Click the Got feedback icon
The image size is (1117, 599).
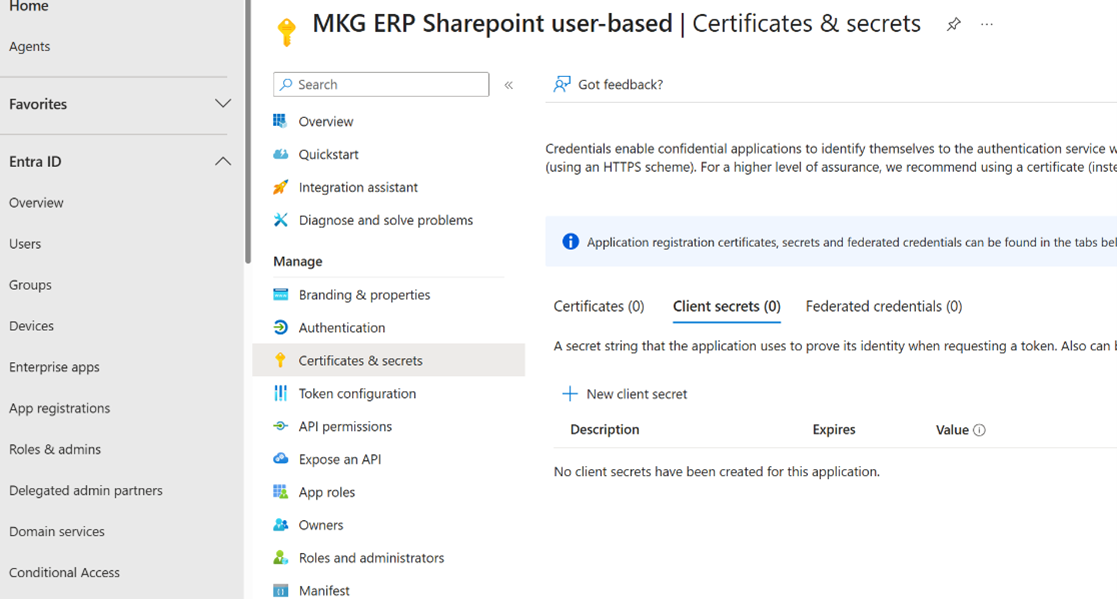[562, 85]
